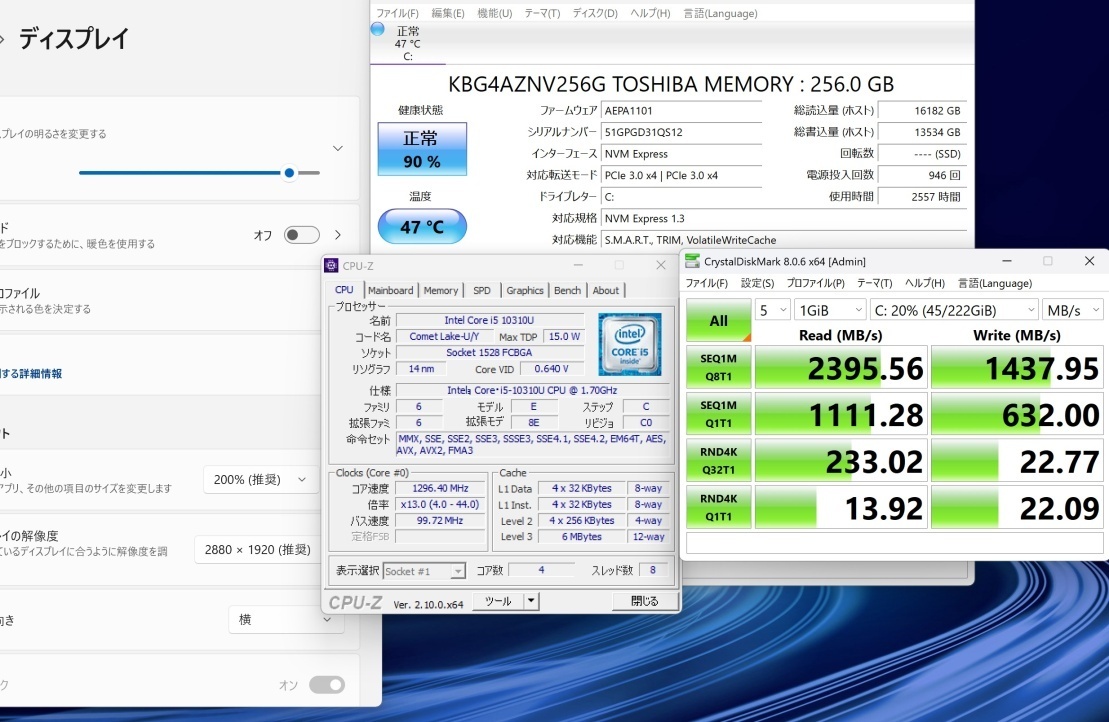Open CrystalDiskMark プロファイル(P) menu

815,283
